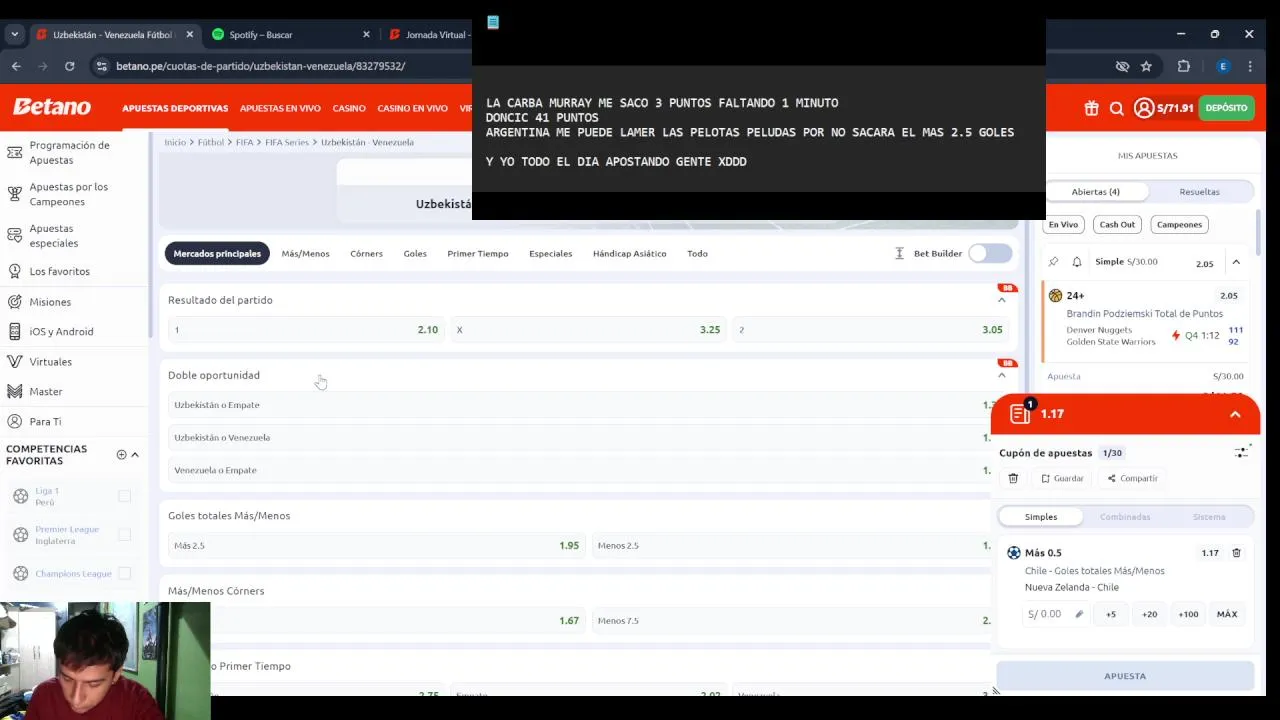Bookmark page with the star icon
This screenshot has height=720, width=1280.
1146,66
